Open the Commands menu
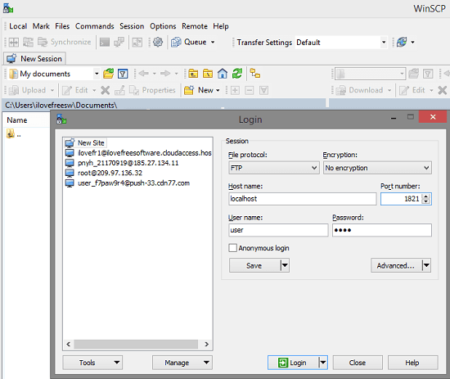This screenshot has height=379, width=450. pos(94,26)
